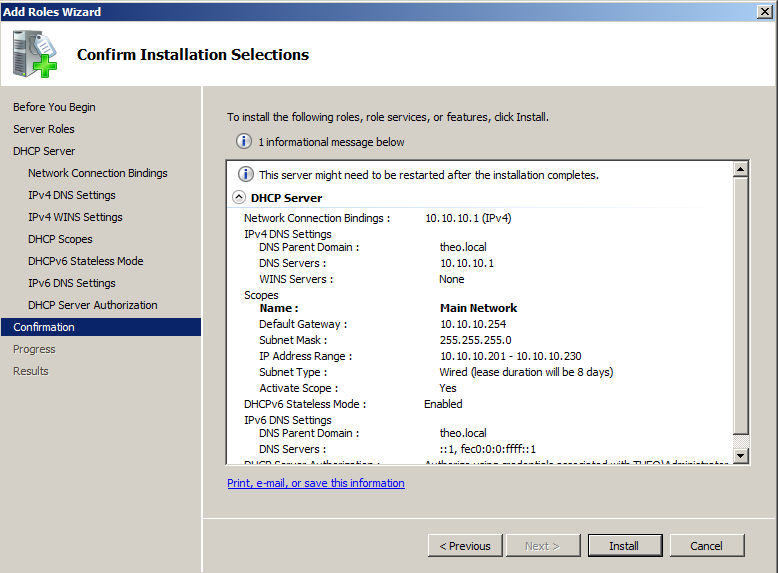This screenshot has height=573, width=778.
Task: Open Print, e-mail, or save this information
Action: click(316, 483)
